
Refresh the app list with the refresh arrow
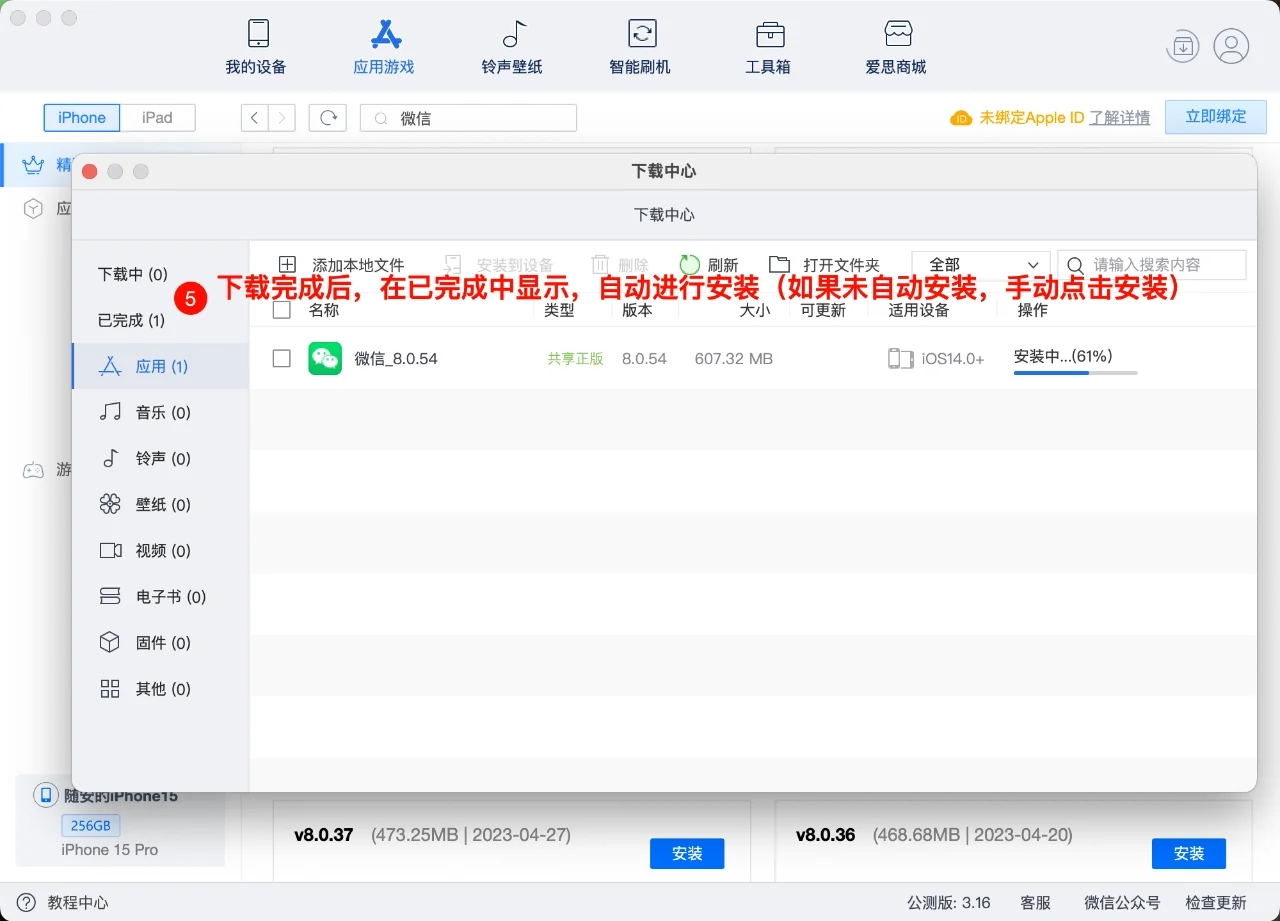[327, 117]
